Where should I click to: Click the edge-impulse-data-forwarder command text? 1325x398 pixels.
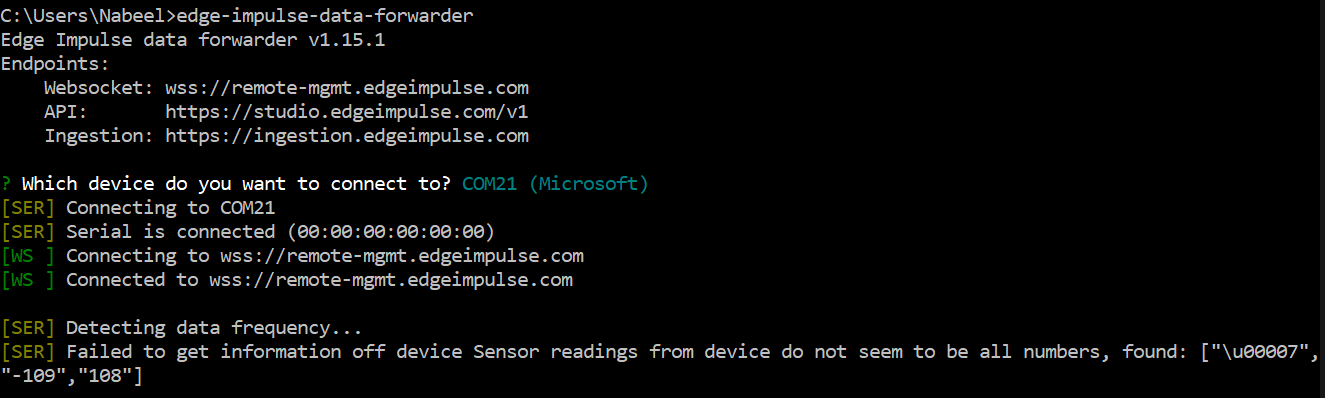(x=324, y=15)
